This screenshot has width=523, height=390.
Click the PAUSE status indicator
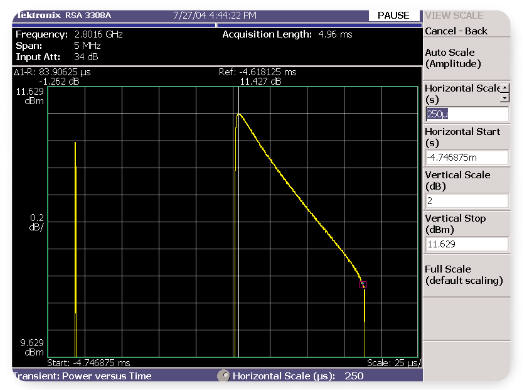click(x=393, y=16)
